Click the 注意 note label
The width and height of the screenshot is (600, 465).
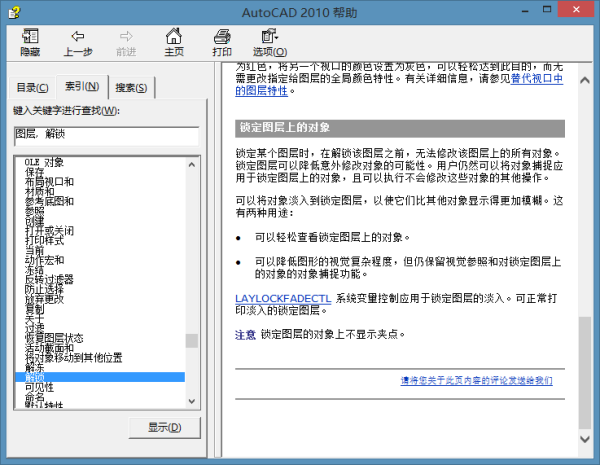pos(245,335)
